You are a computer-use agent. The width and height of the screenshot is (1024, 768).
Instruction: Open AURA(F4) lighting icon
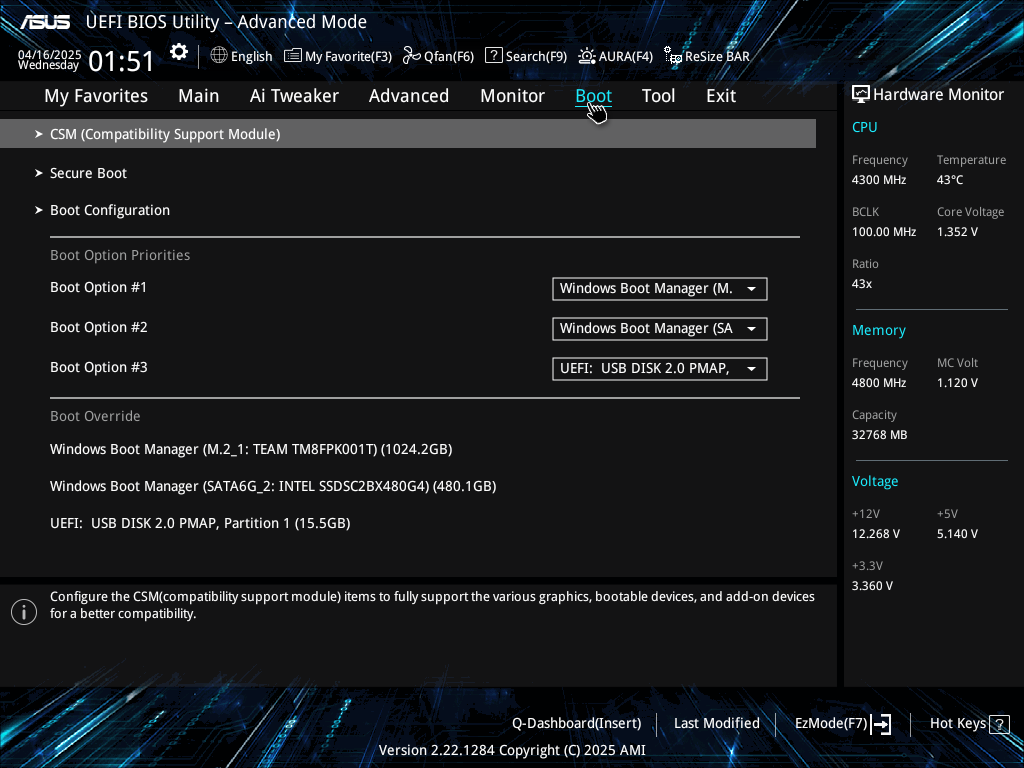(586, 56)
